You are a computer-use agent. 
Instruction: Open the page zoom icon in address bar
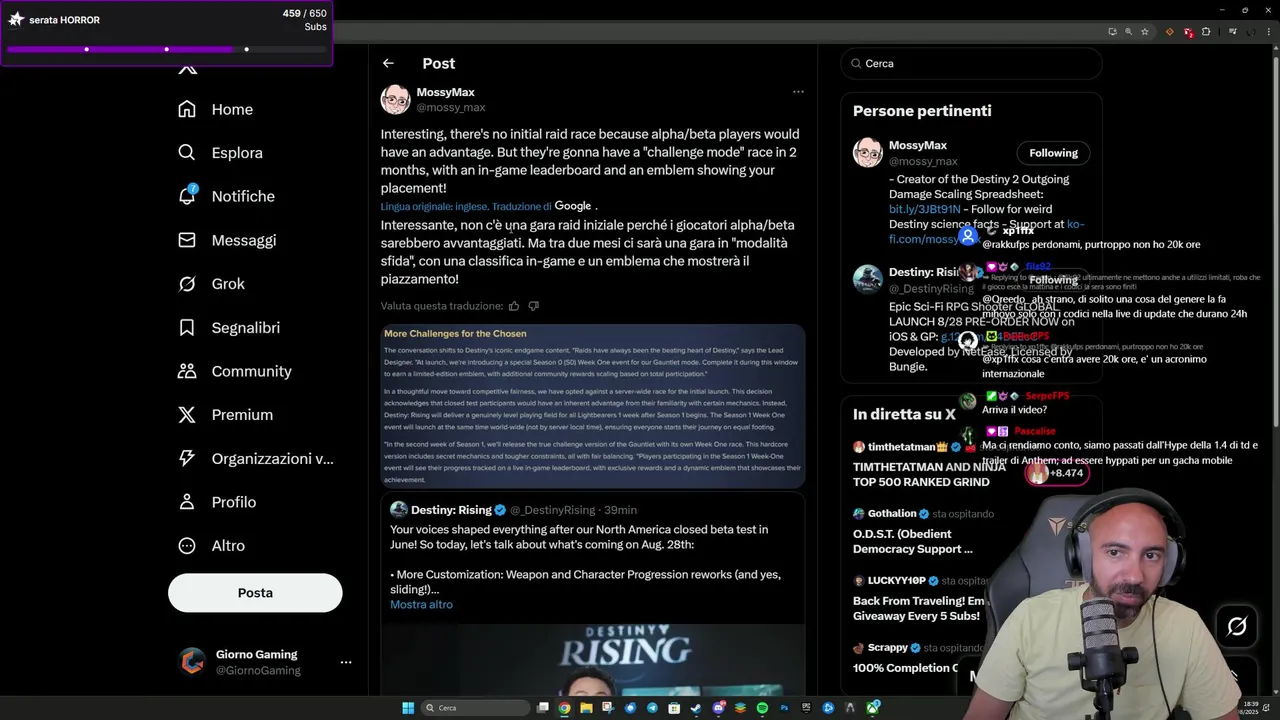tap(1129, 31)
